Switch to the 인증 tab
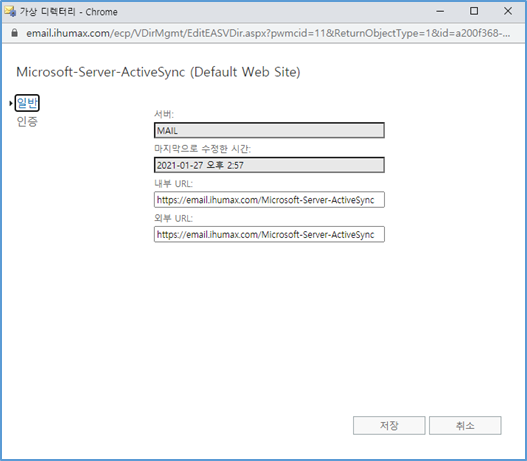The height and width of the screenshot is (461, 527). click(27, 121)
